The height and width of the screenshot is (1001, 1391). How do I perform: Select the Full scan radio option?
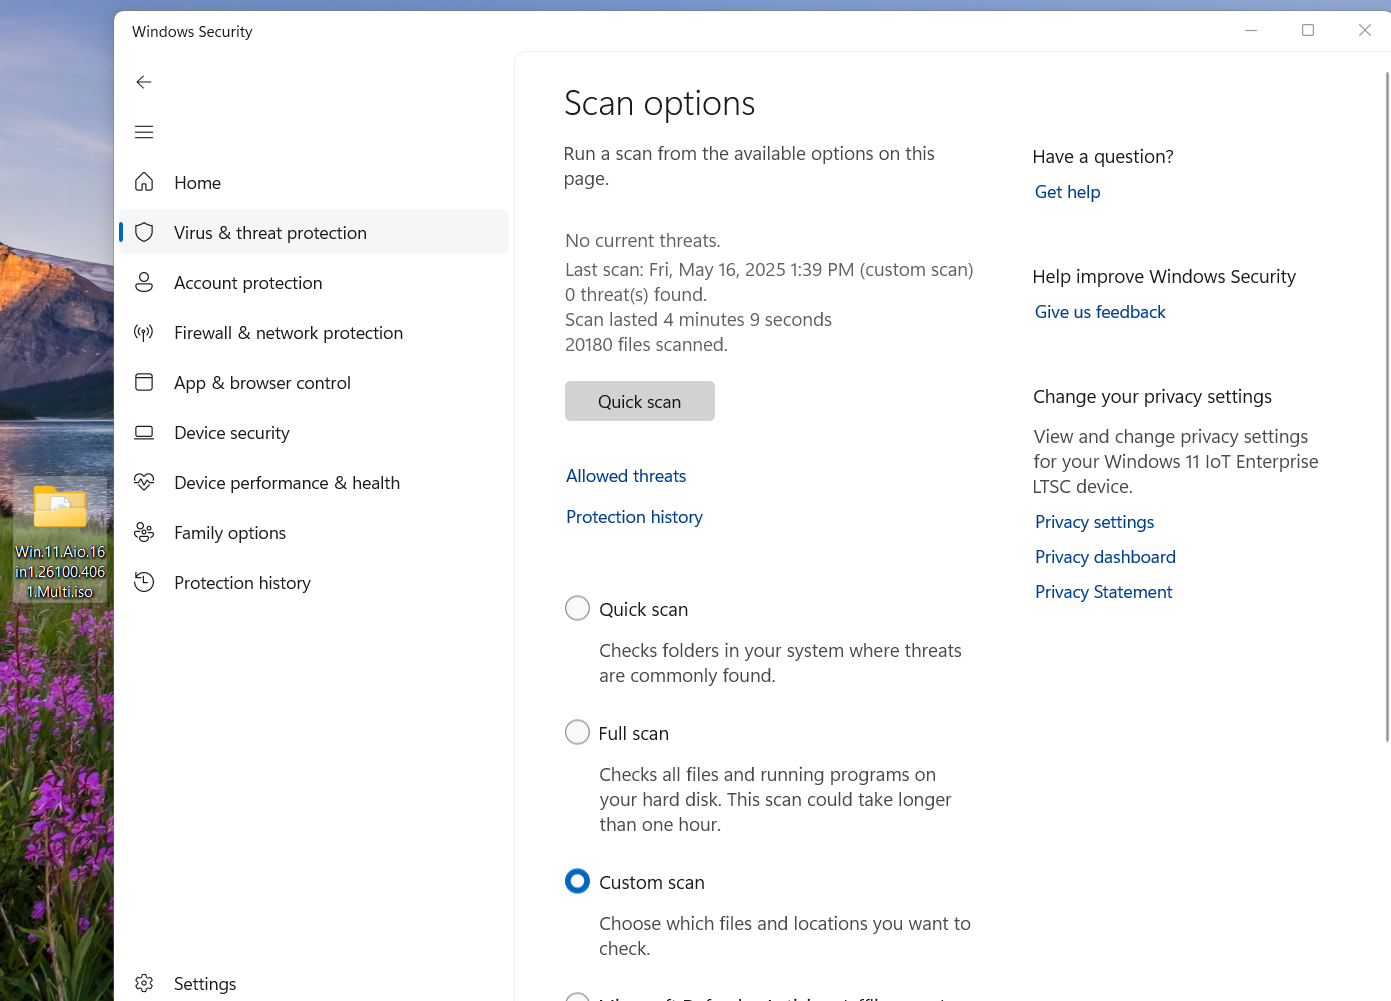click(x=577, y=732)
